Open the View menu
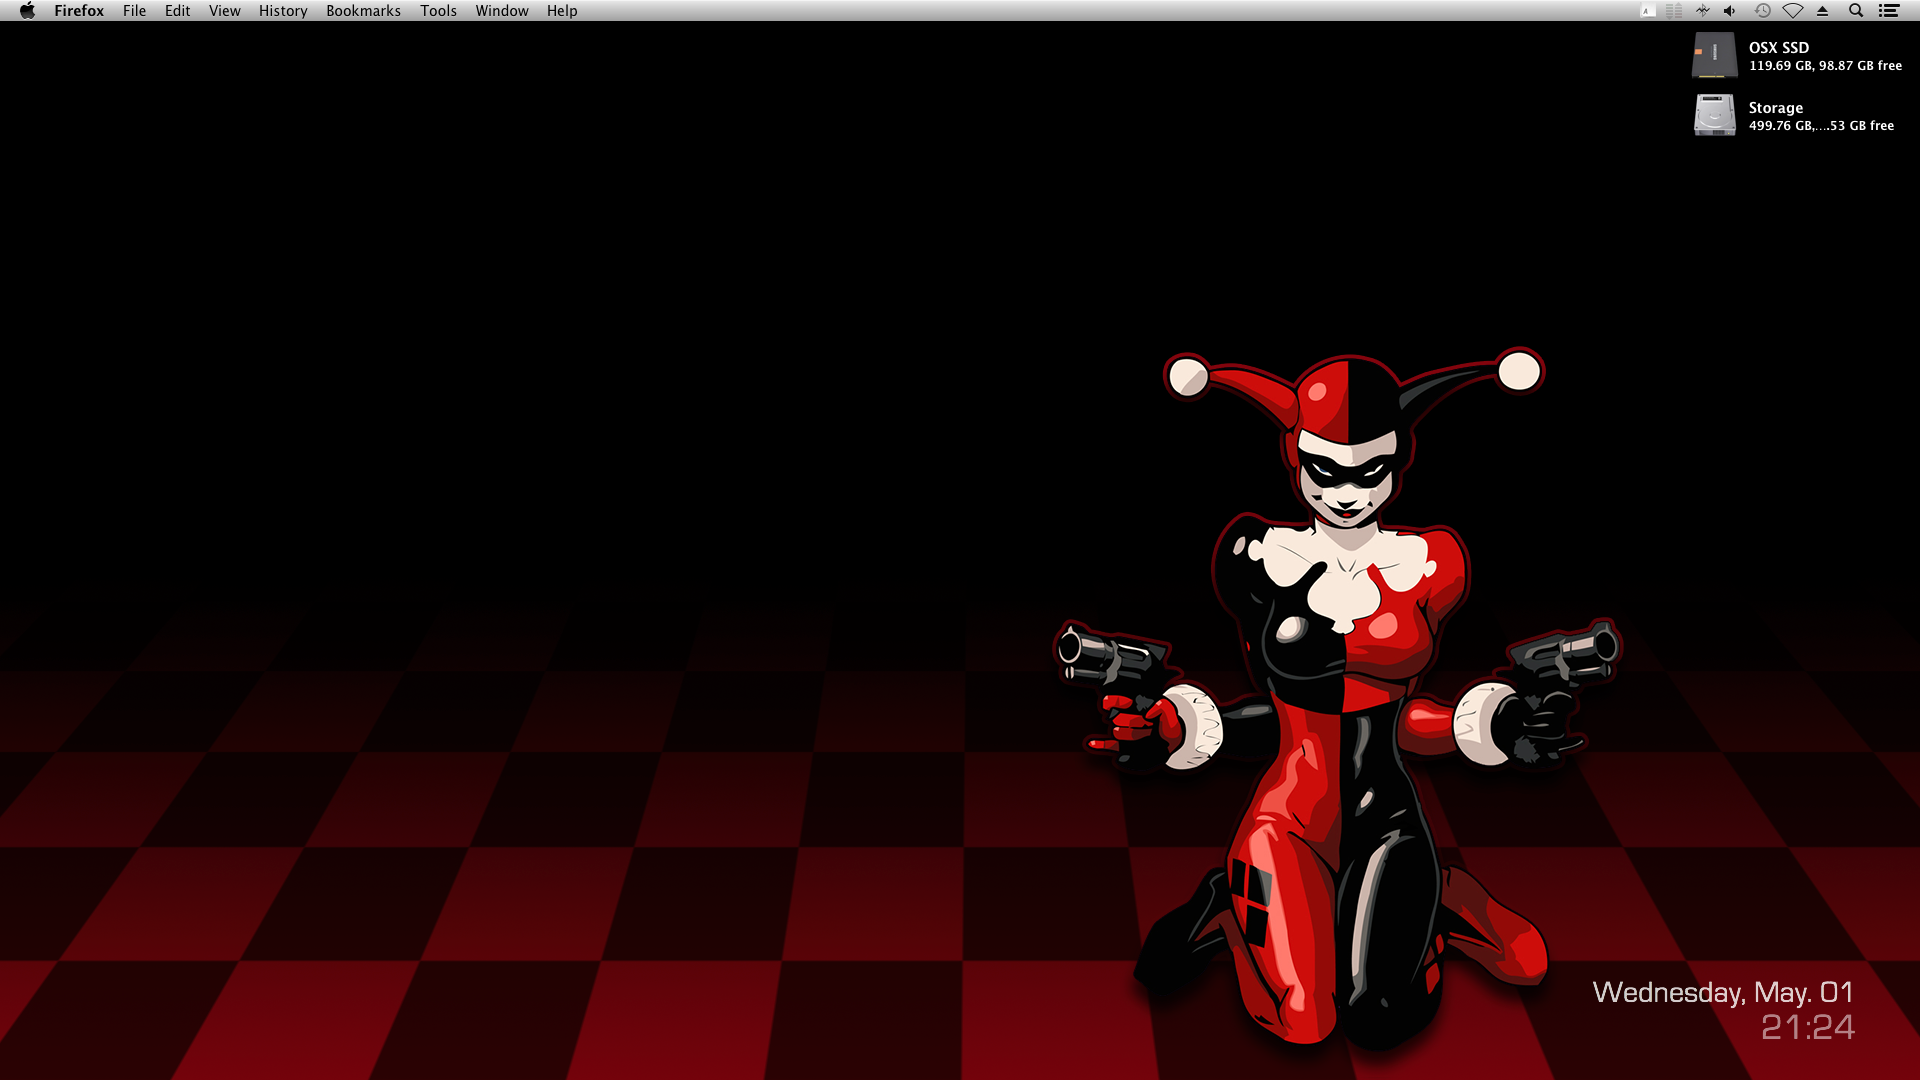 pos(224,11)
